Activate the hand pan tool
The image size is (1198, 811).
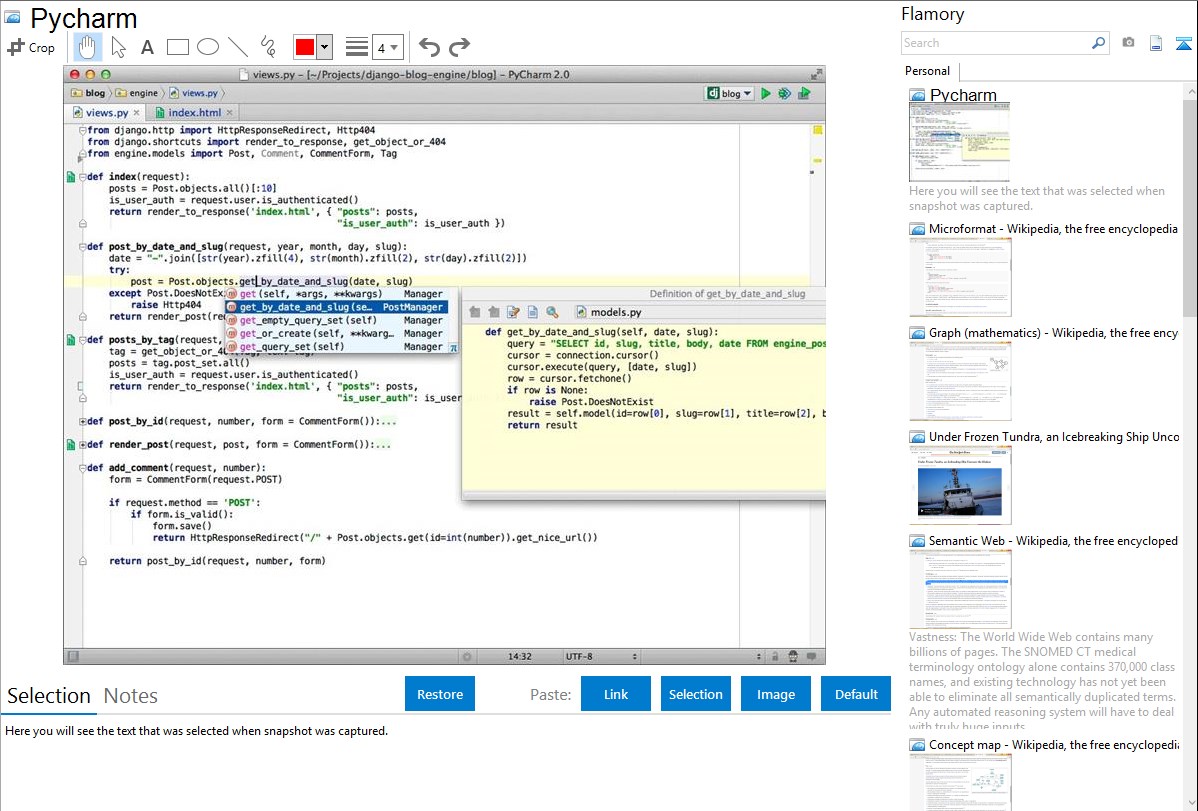(x=88, y=47)
